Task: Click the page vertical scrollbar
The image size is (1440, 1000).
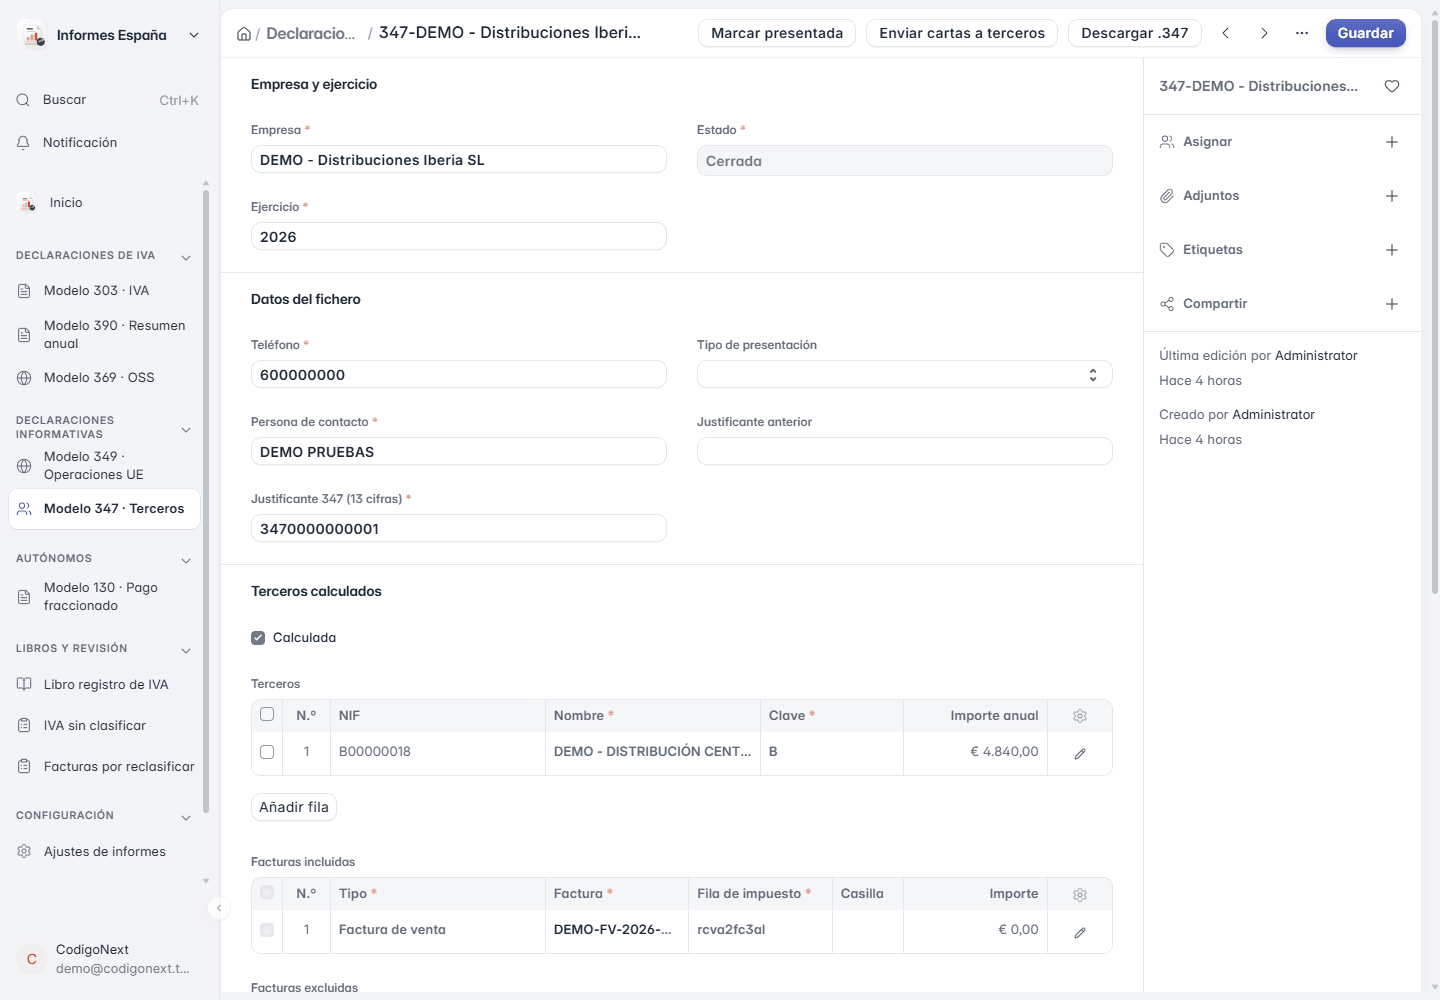Action: (x=1434, y=306)
